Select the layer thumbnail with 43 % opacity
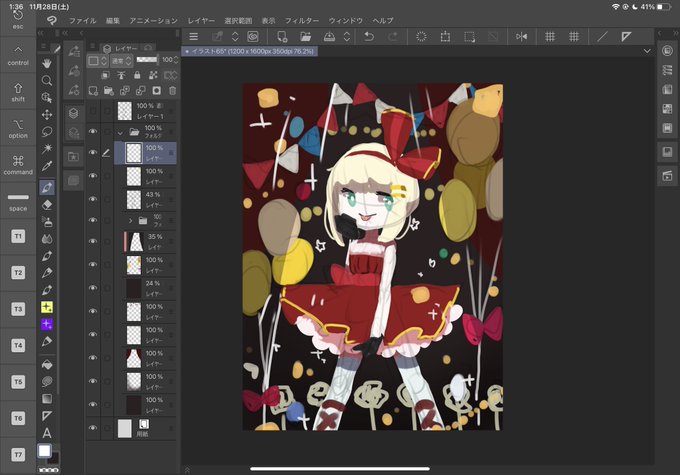The height and width of the screenshot is (475, 680). point(134,200)
